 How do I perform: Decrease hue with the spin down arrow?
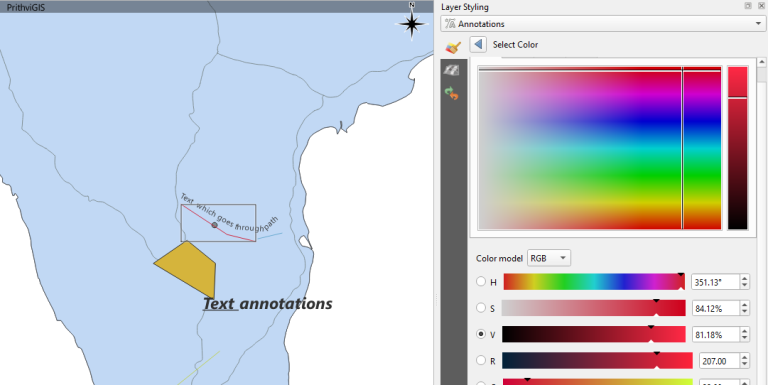coord(744,286)
